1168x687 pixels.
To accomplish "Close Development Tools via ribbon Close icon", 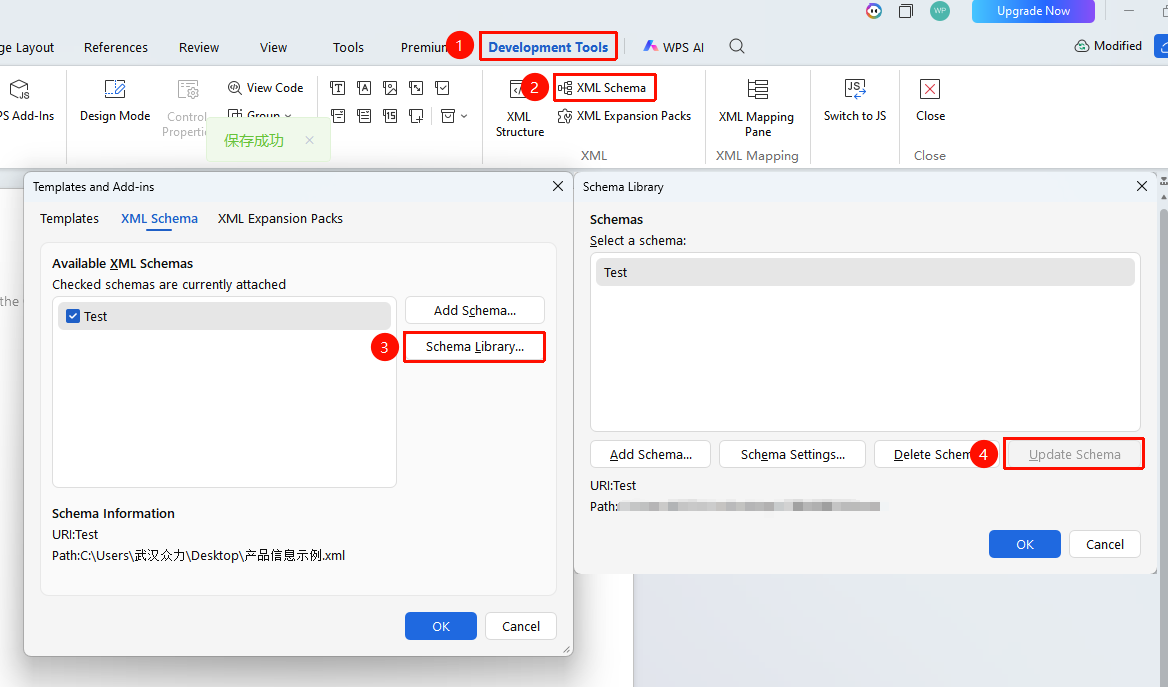I will [930, 101].
